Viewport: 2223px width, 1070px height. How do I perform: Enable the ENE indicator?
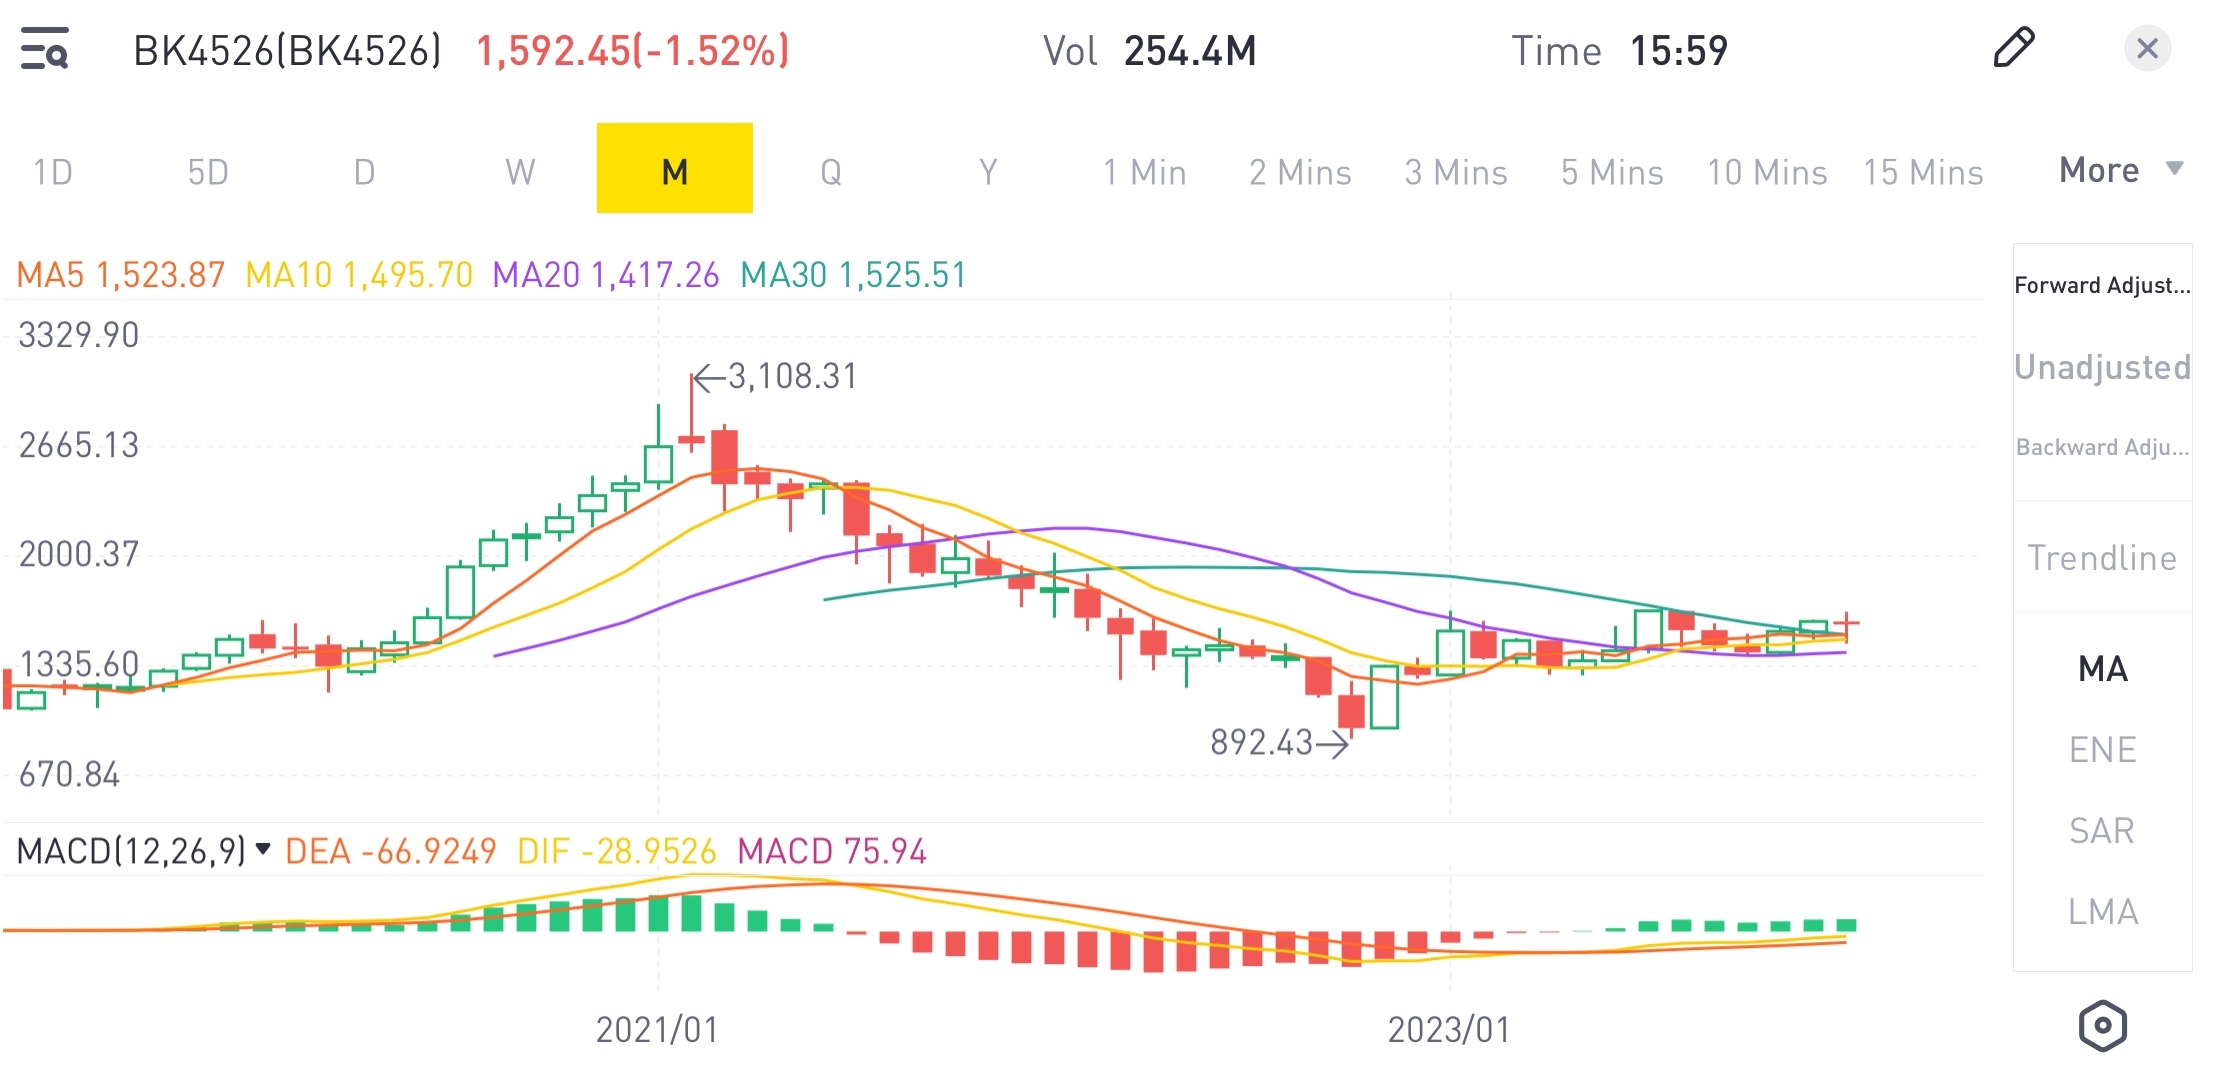2101,748
